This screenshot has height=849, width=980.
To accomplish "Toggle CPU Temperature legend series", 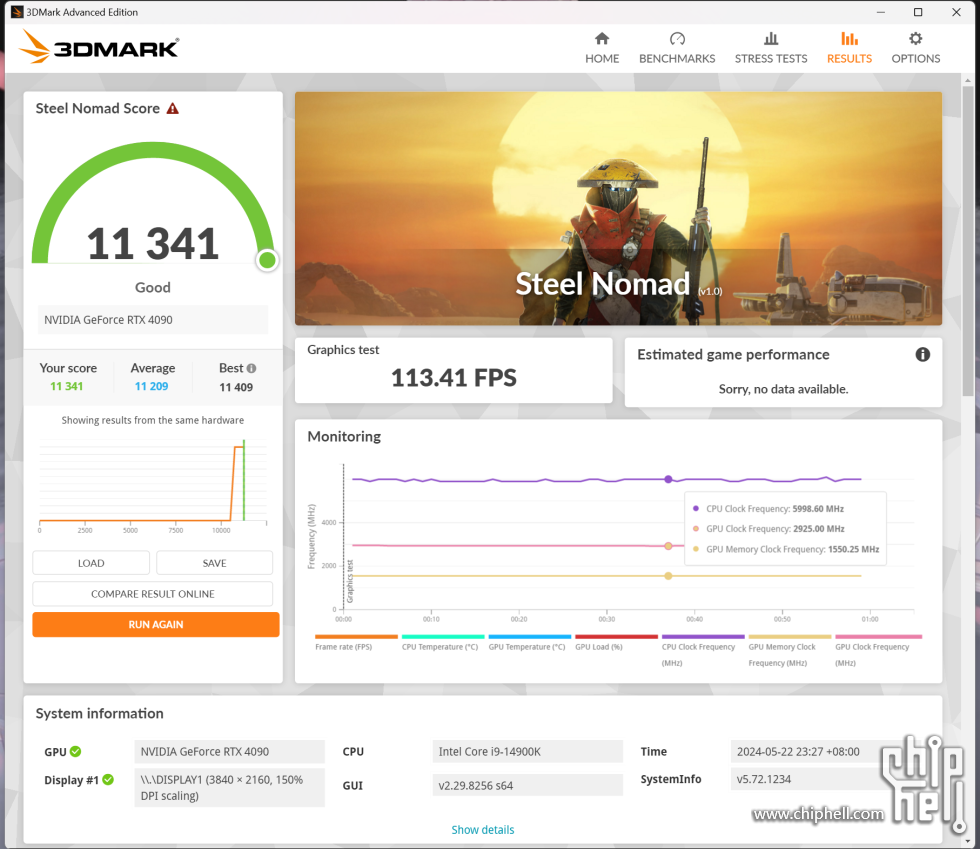I will pyautogui.click(x=442, y=643).
